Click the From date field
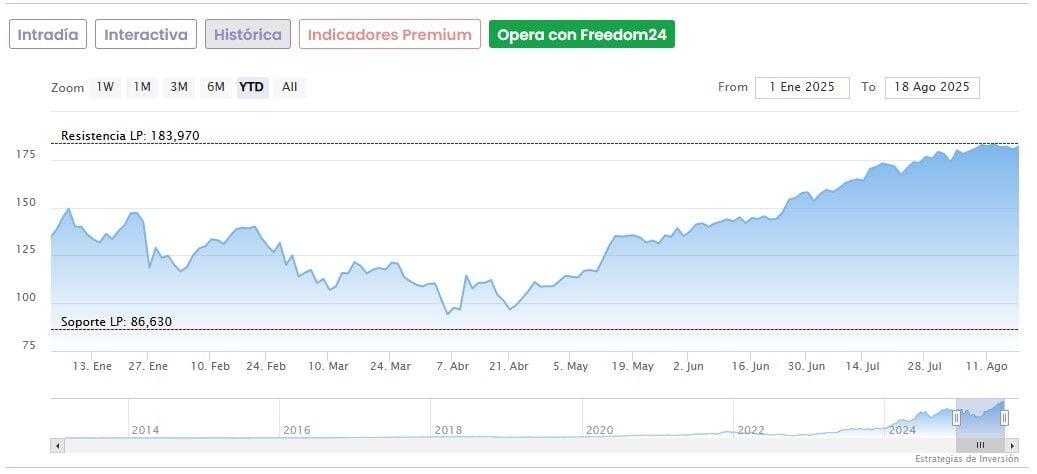Screen dimensions: 1037x474 [802, 87]
